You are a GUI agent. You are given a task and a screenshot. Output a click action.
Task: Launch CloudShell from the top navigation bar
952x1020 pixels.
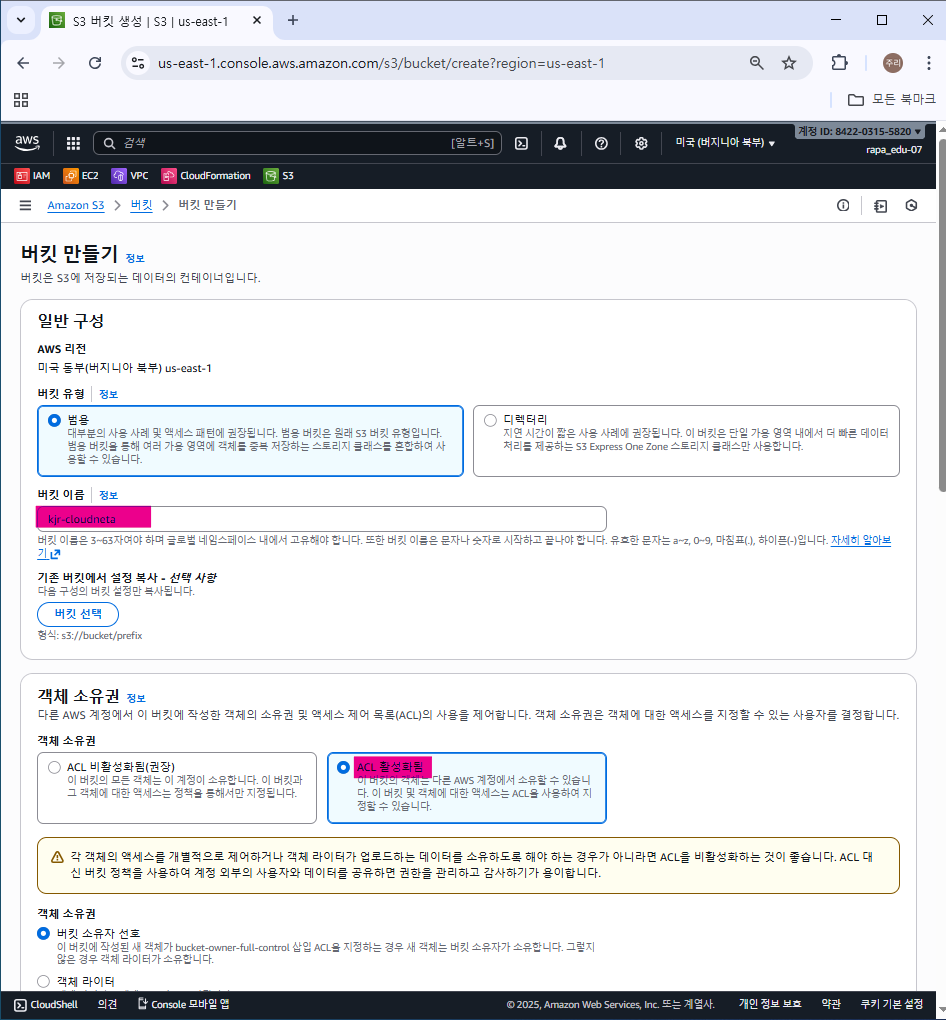coord(521,143)
